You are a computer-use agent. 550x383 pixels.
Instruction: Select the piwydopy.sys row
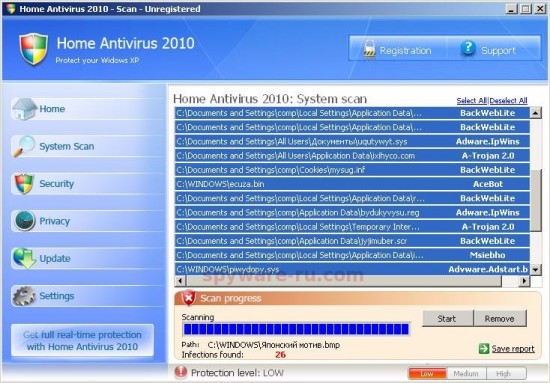(352, 269)
